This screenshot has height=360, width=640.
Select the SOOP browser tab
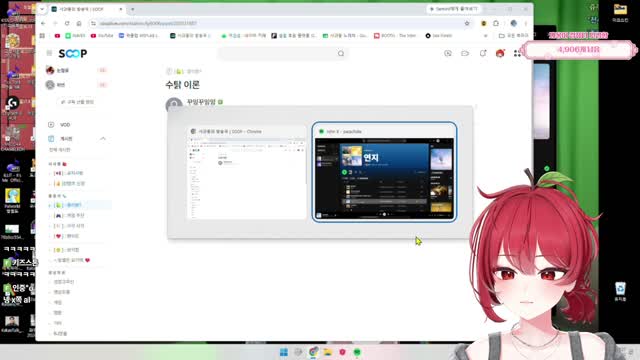84,9
